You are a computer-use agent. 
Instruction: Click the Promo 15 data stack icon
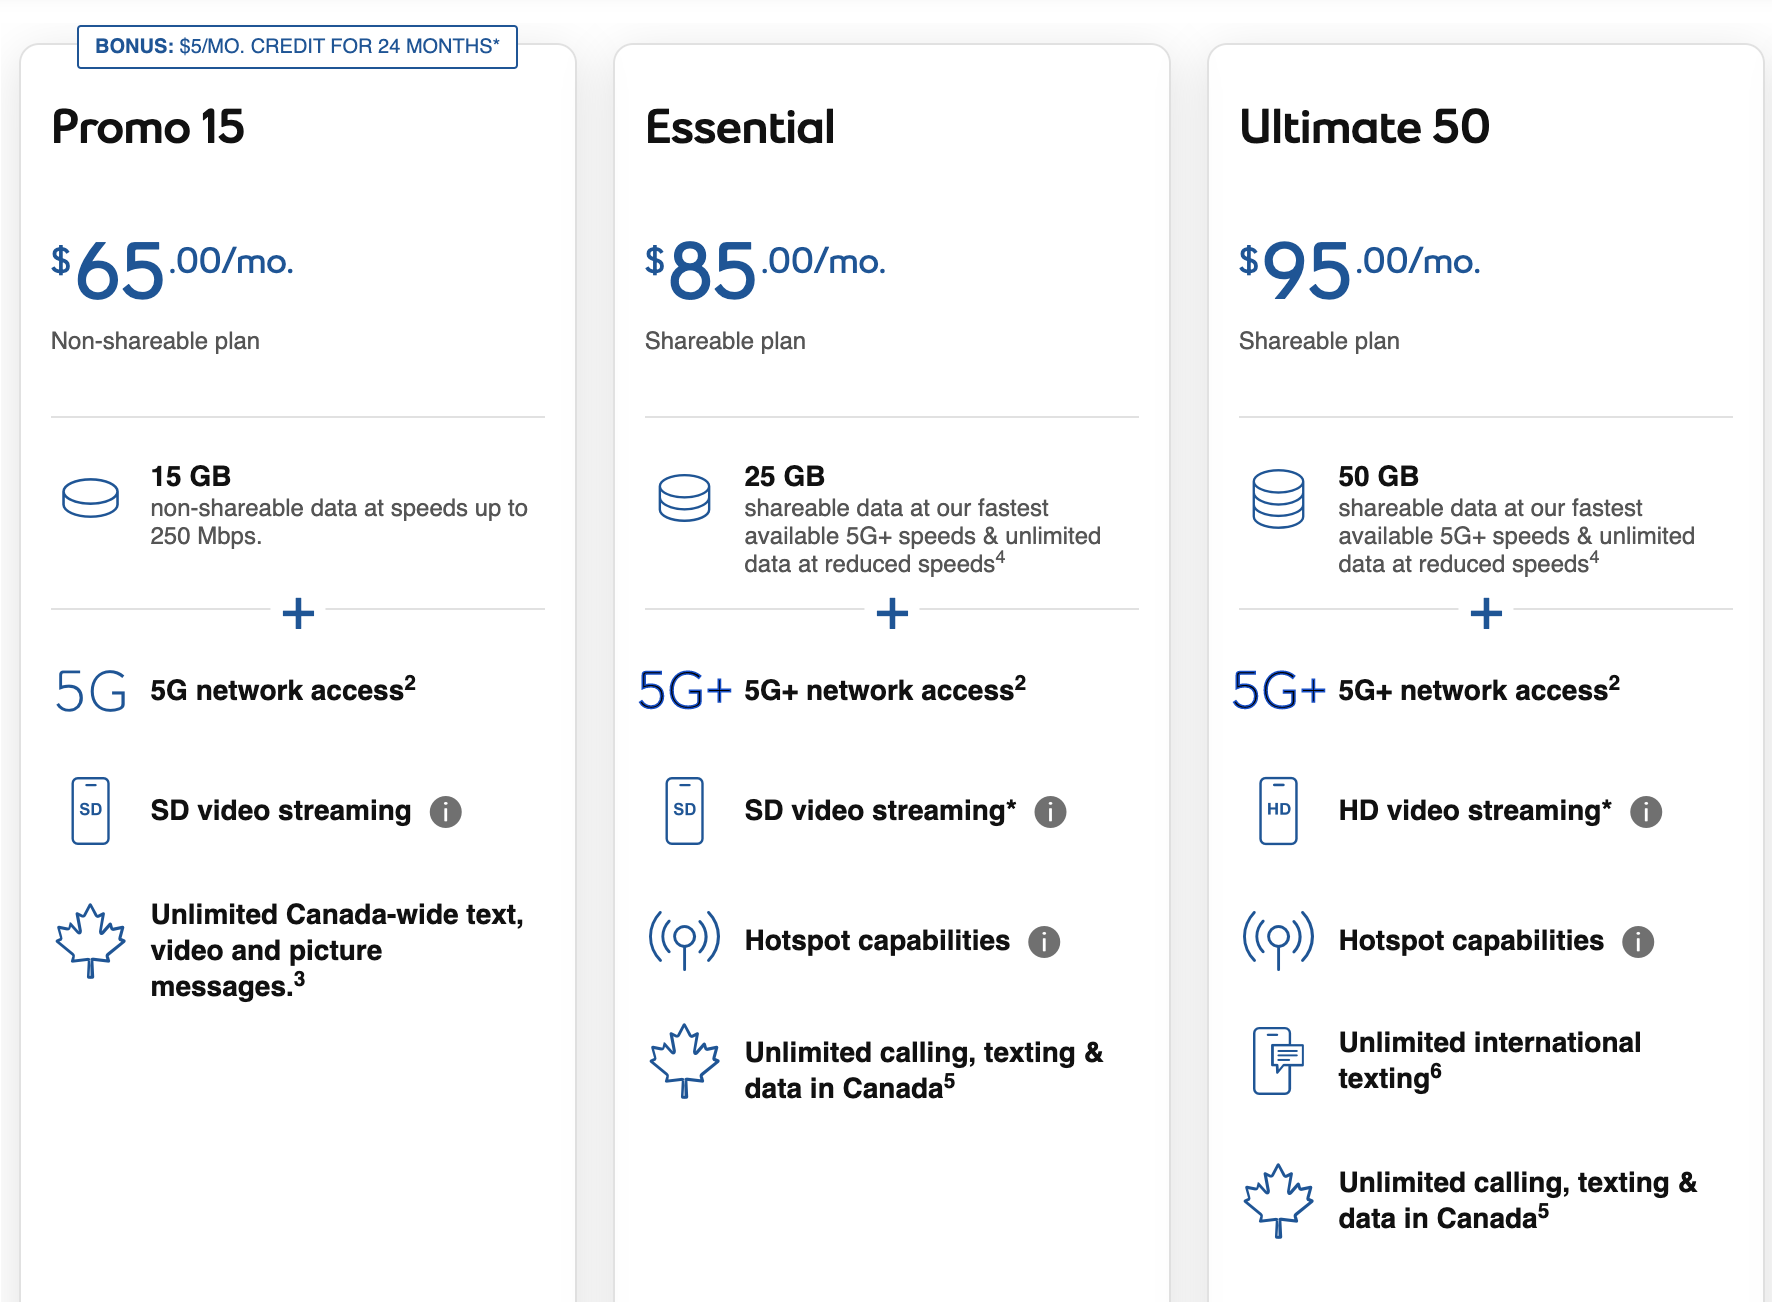[x=90, y=497]
